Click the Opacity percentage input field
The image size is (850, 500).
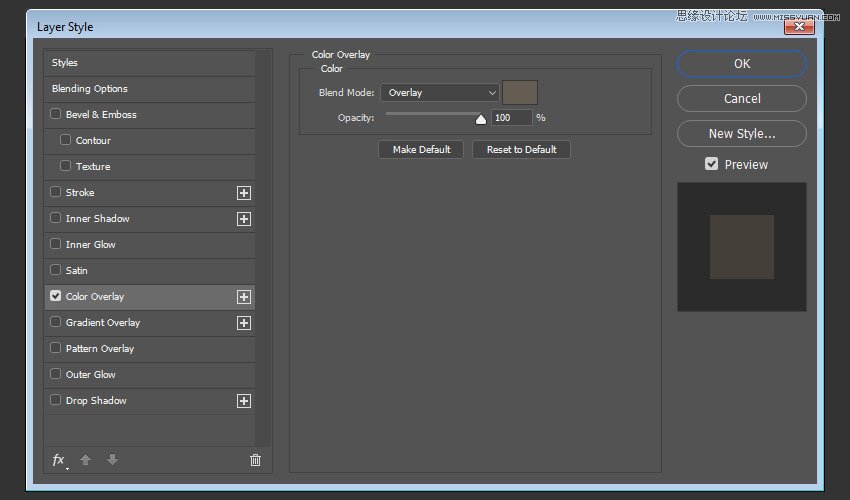tap(511, 118)
